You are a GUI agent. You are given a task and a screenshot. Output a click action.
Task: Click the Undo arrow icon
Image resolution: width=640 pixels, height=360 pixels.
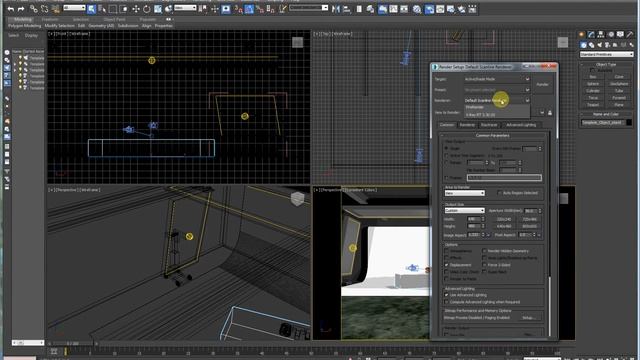coord(11,9)
